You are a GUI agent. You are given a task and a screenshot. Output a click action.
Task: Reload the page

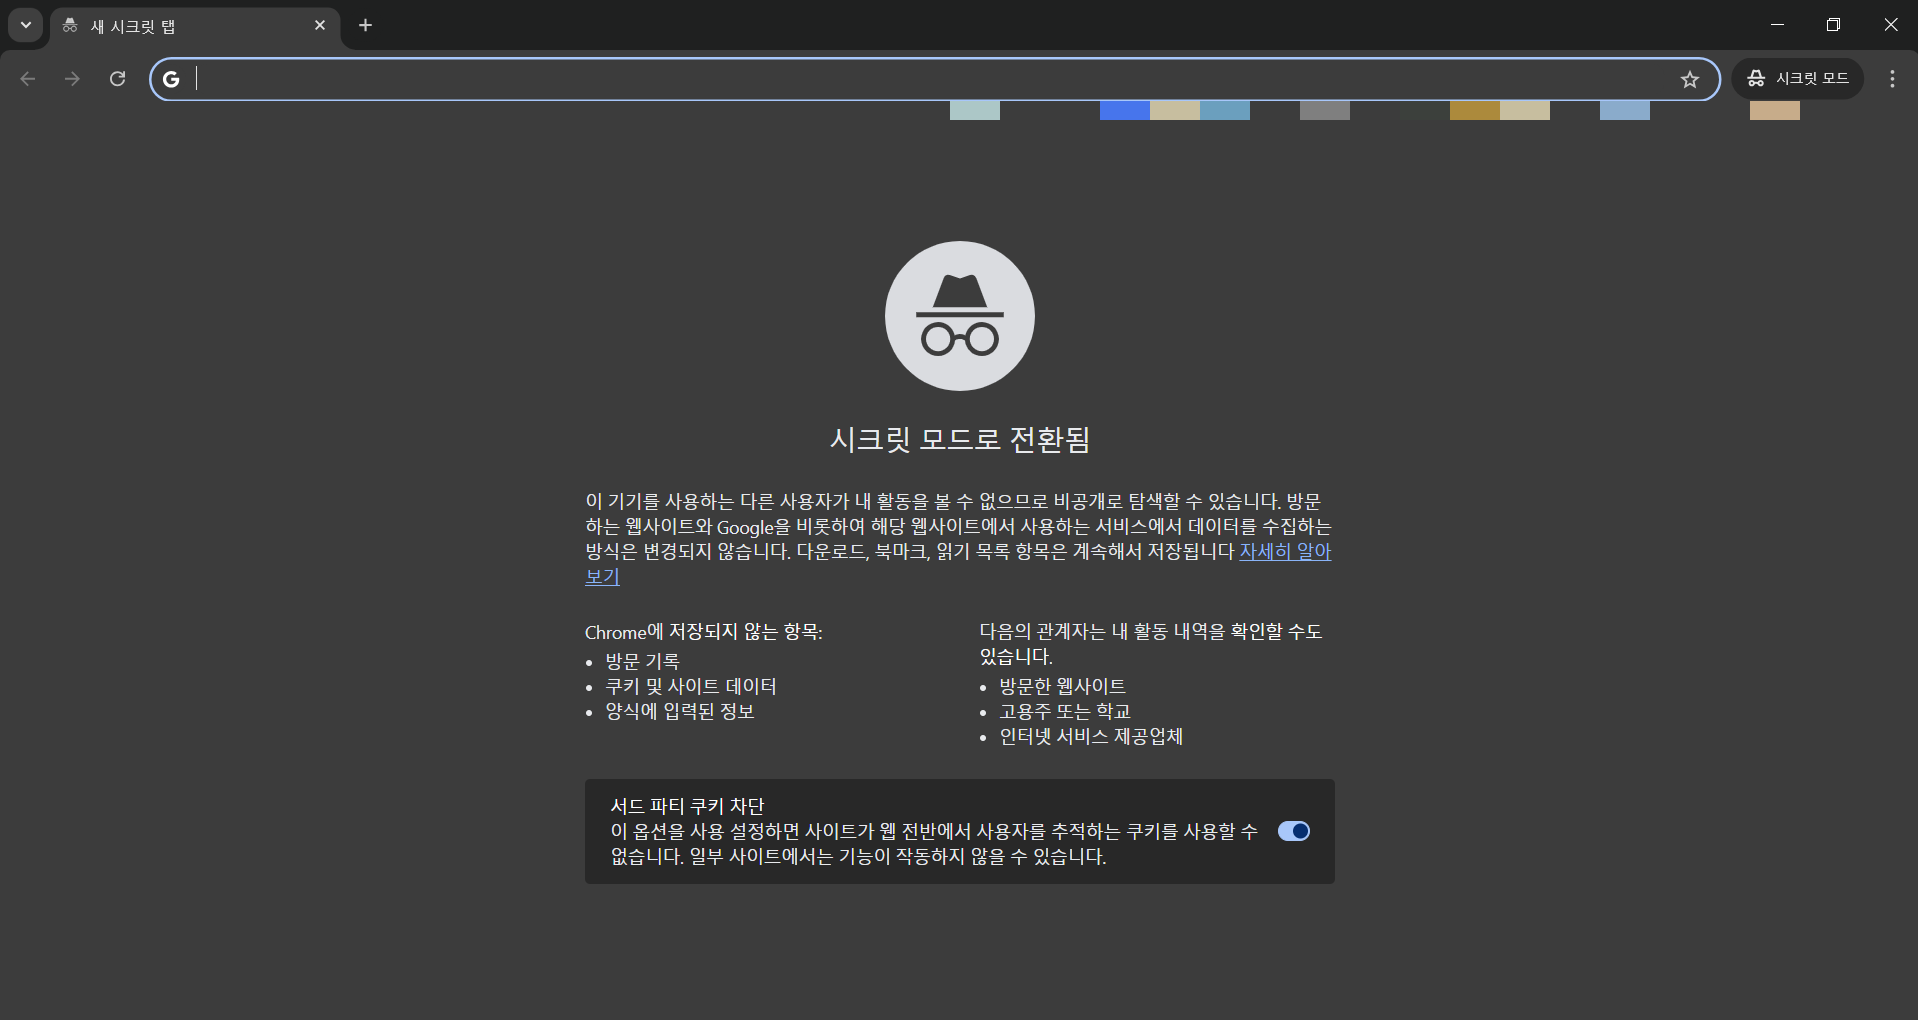point(117,79)
